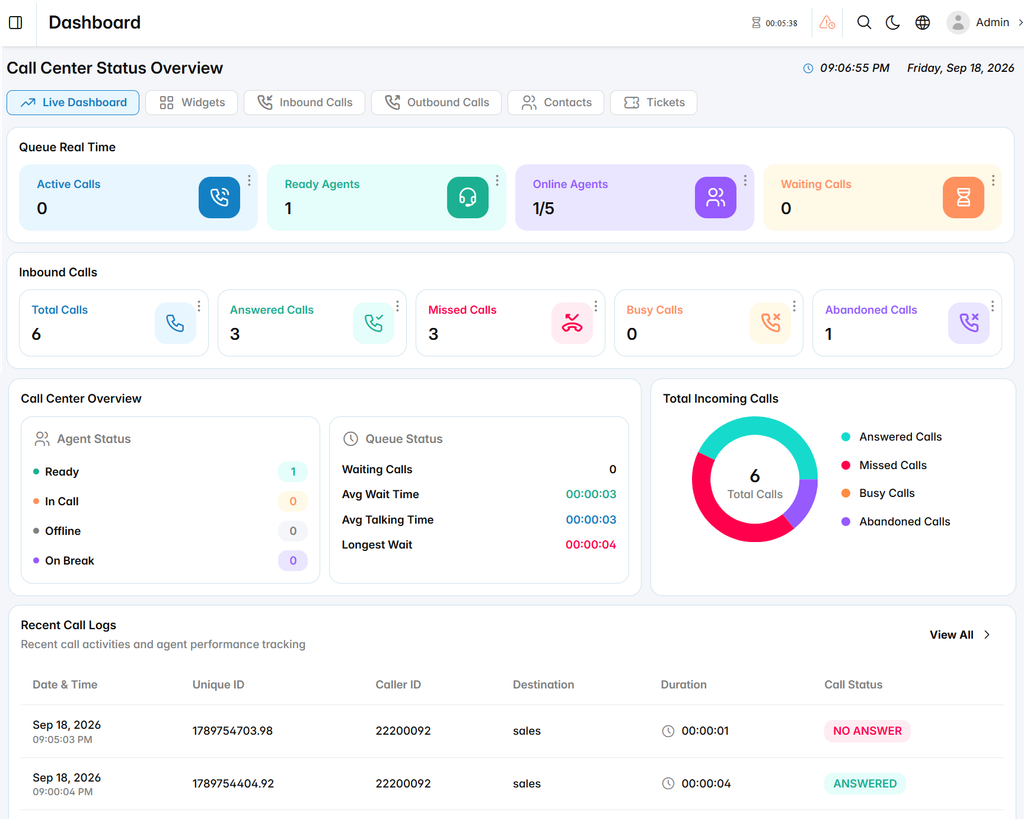Open search with the magnifier icon

point(864,23)
